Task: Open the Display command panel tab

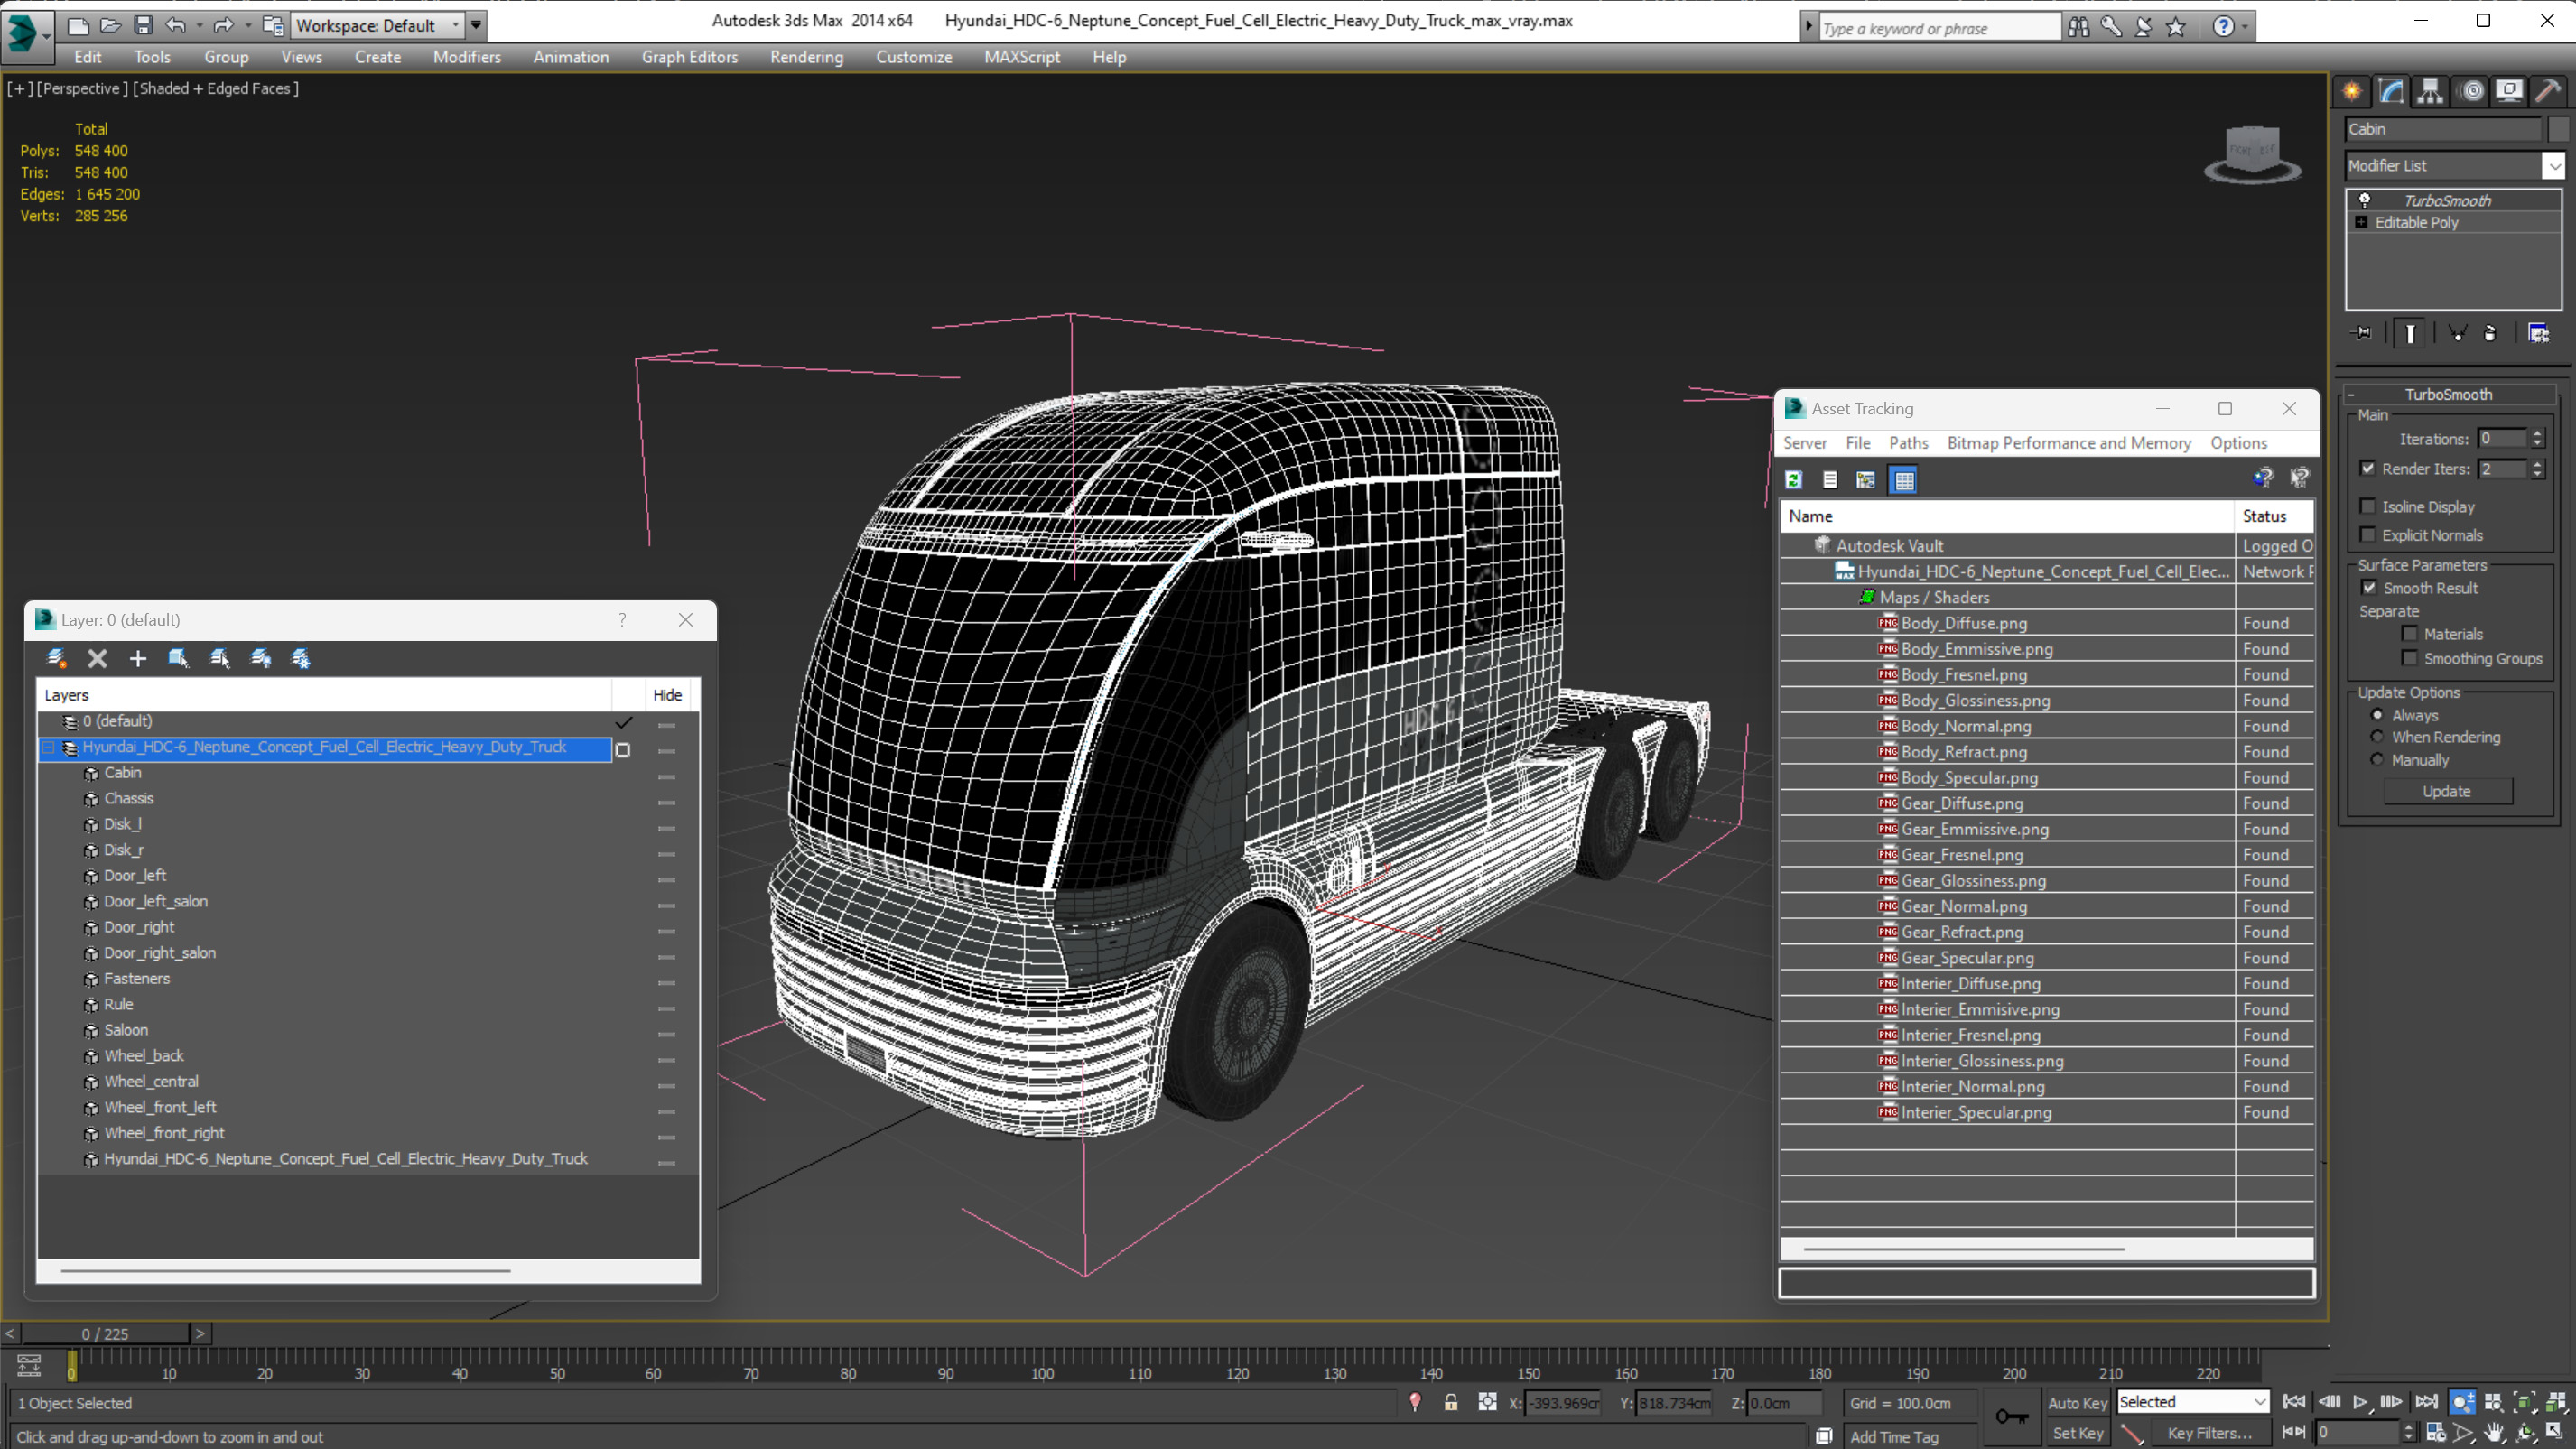Action: [2509, 91]
